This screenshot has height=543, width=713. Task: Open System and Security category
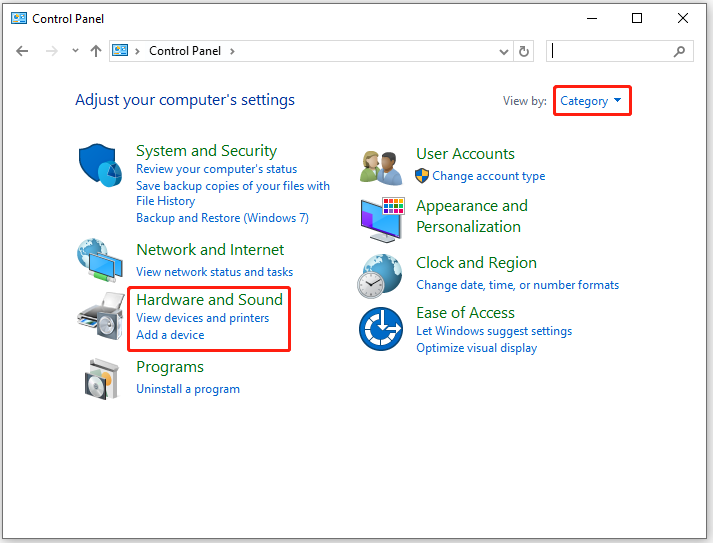(x=206, y=151)
